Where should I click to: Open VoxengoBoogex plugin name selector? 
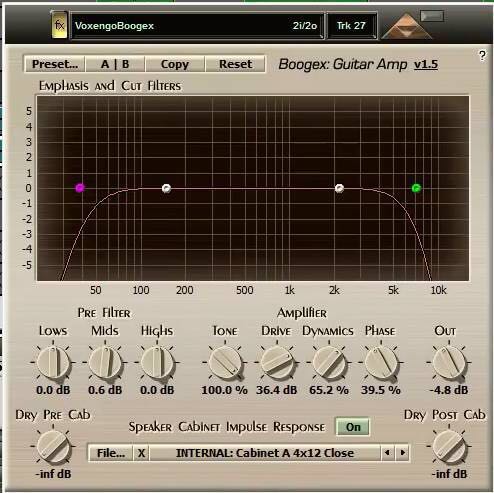[197, 26]
